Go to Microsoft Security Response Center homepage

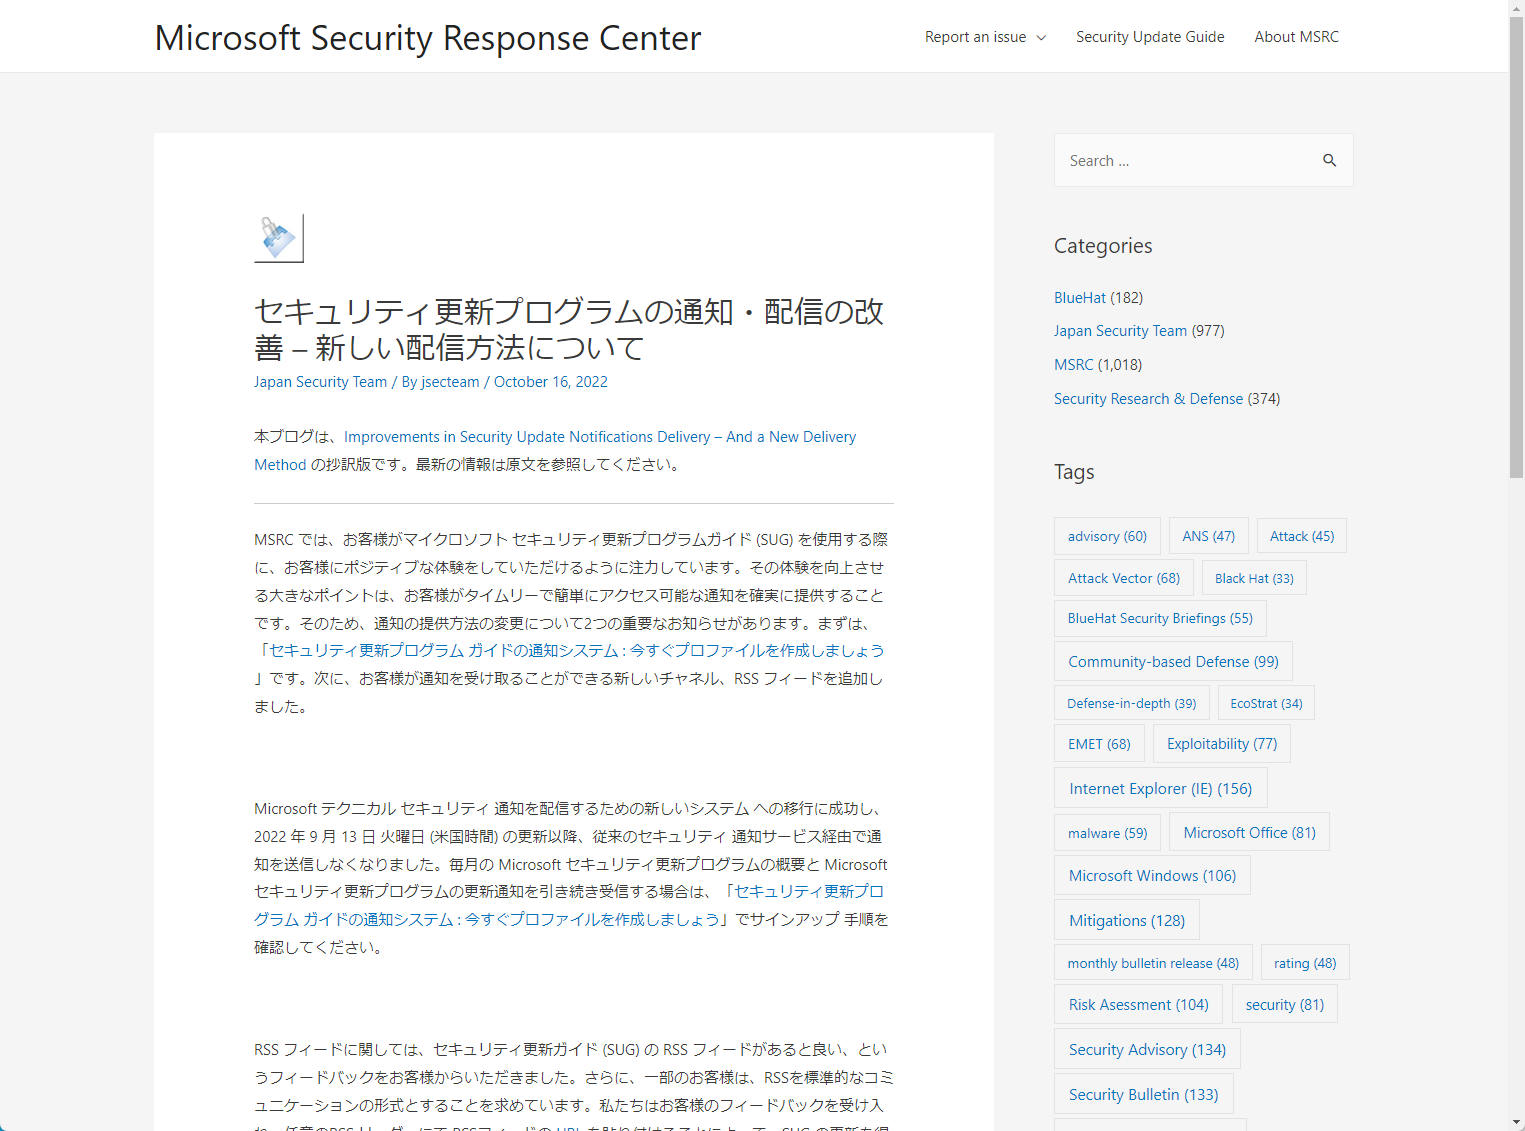point(427,38)
